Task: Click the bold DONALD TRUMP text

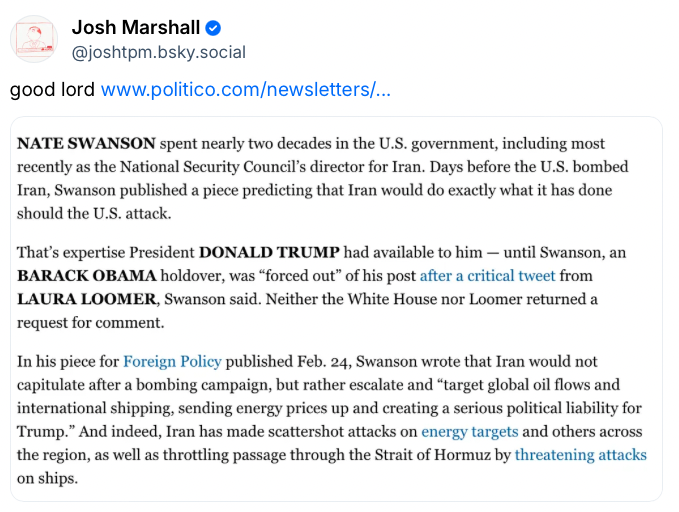Action: click(x=269, y=253)
